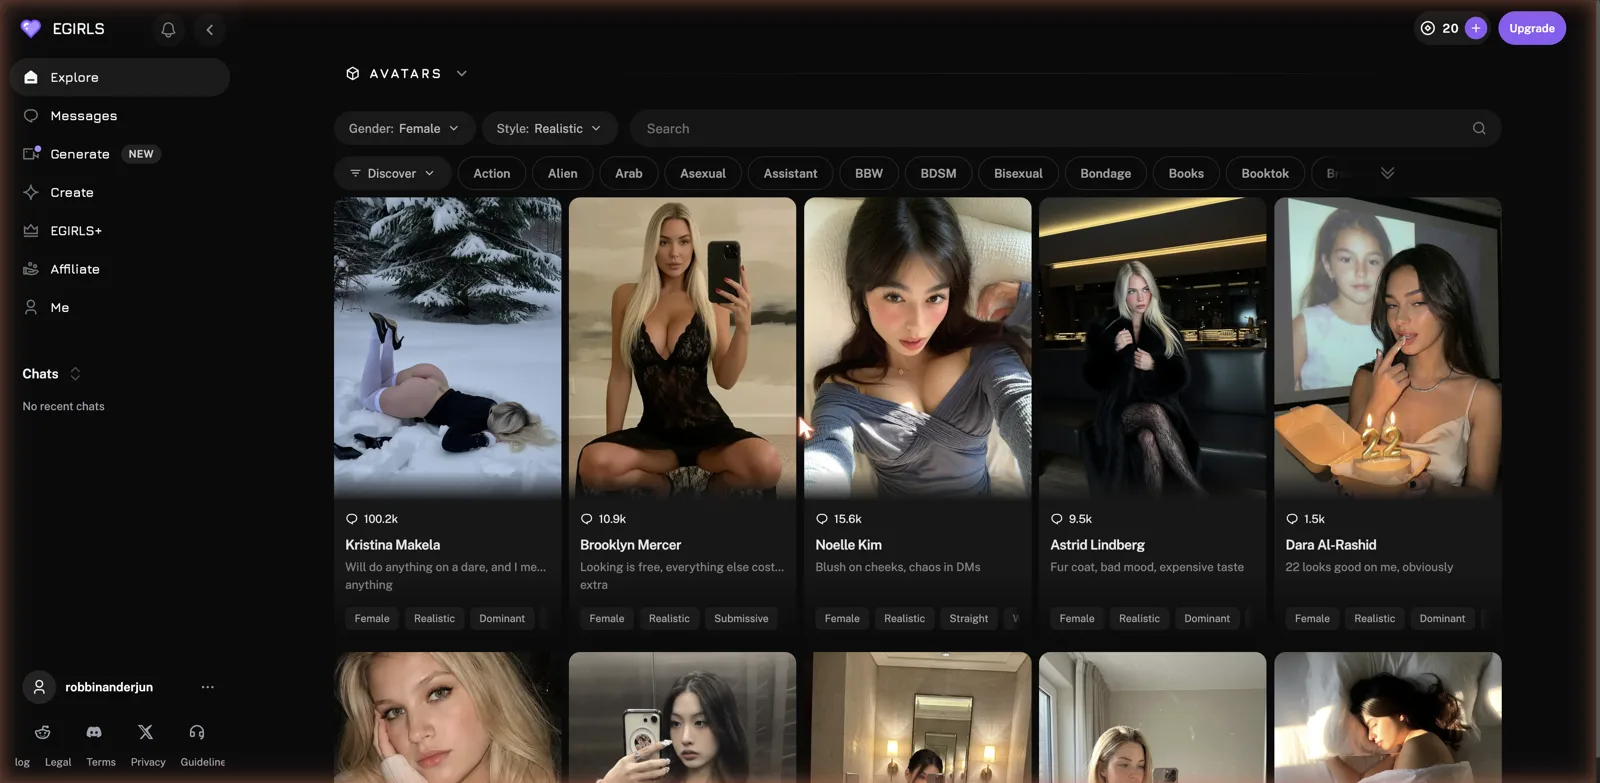
Task: Open the X social link
Action: [x=146, y=732]
